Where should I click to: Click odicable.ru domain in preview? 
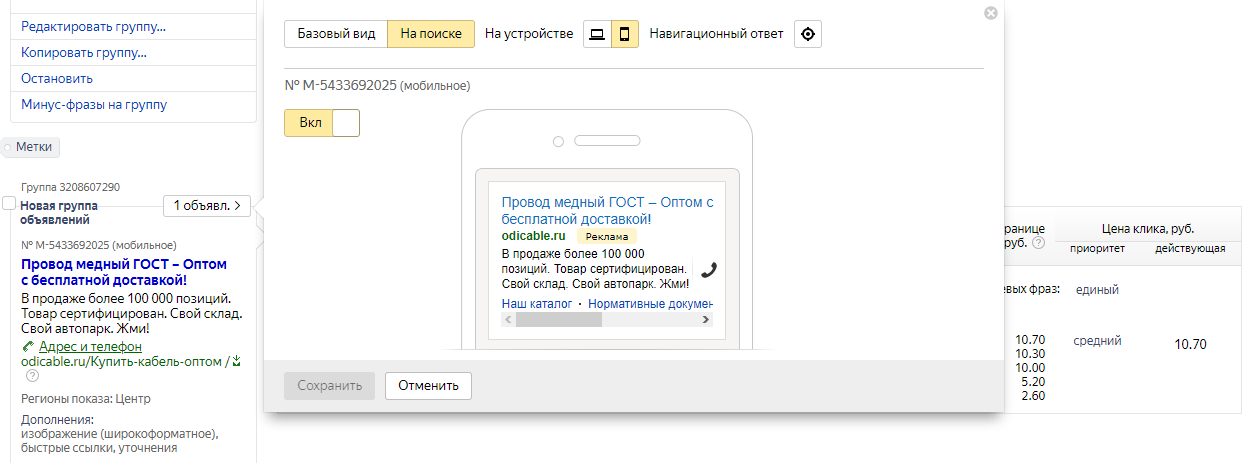(534, 236)
